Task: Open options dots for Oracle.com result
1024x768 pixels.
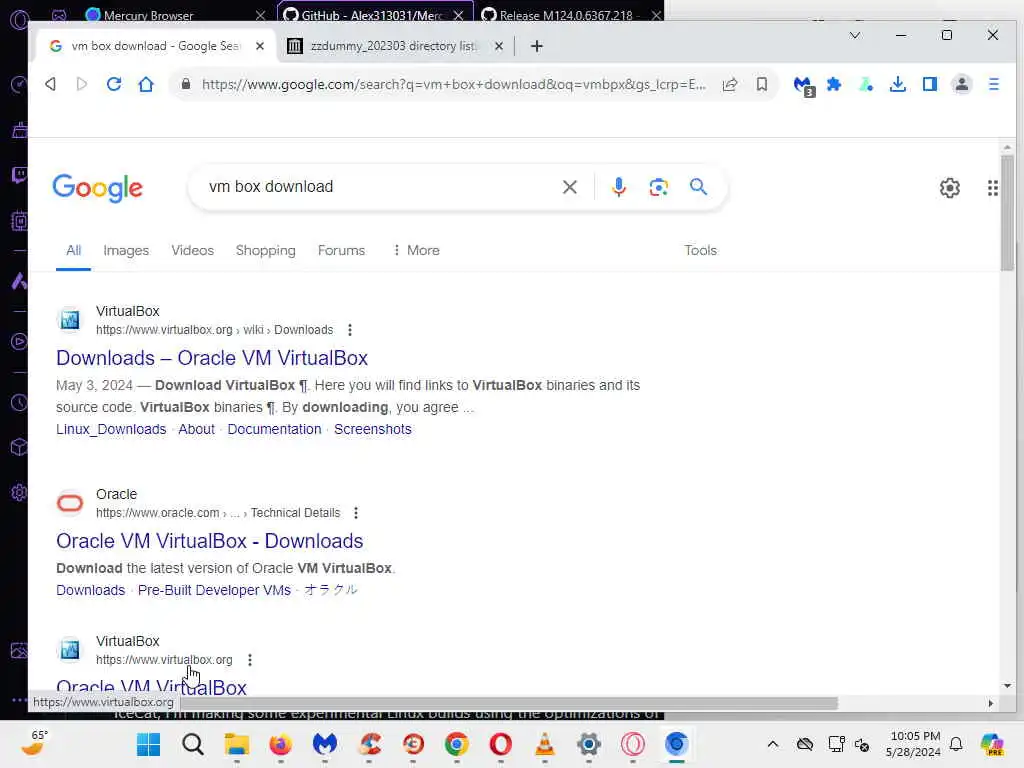Action: (x=356, y=513)
